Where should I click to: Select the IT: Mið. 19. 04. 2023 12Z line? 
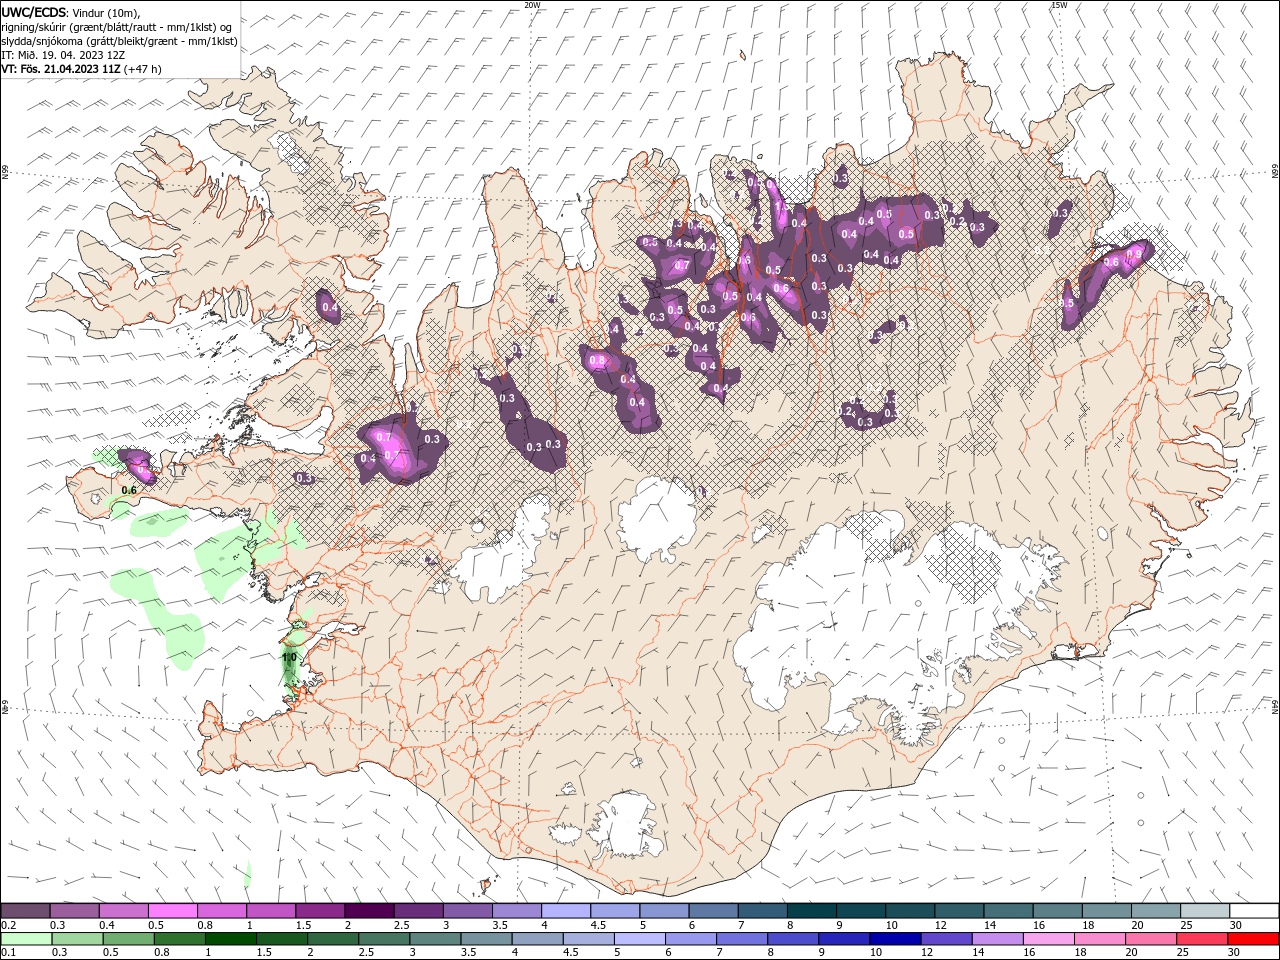63,55
